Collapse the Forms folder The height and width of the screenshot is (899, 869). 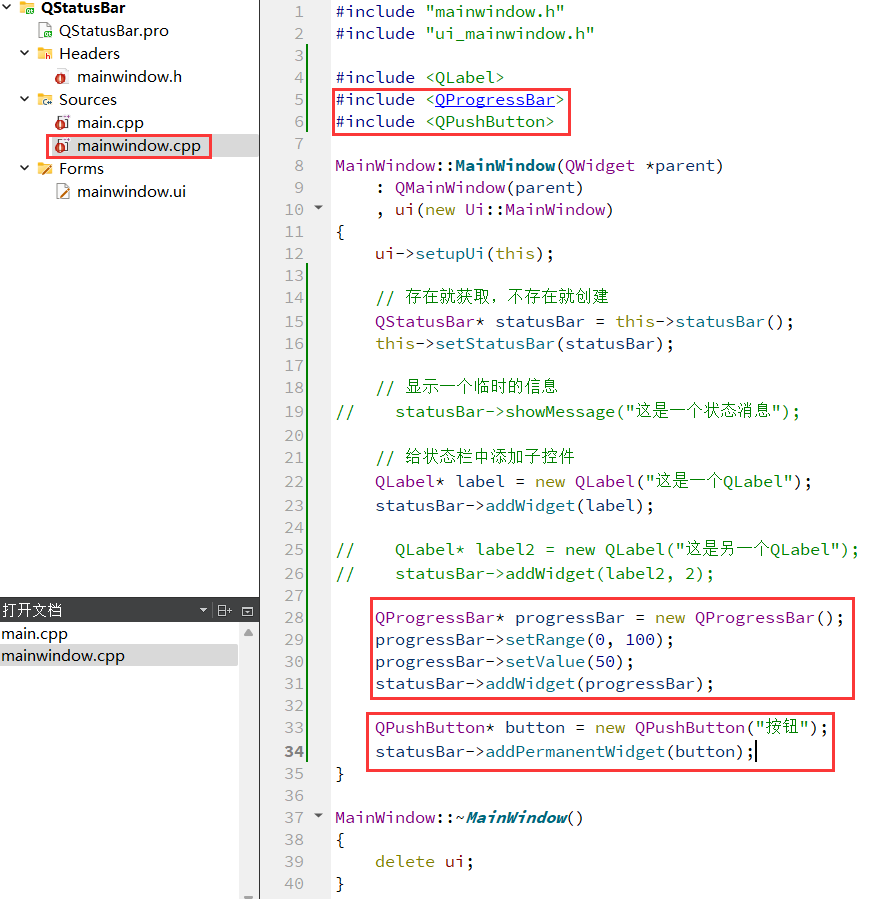coord(25,168)
